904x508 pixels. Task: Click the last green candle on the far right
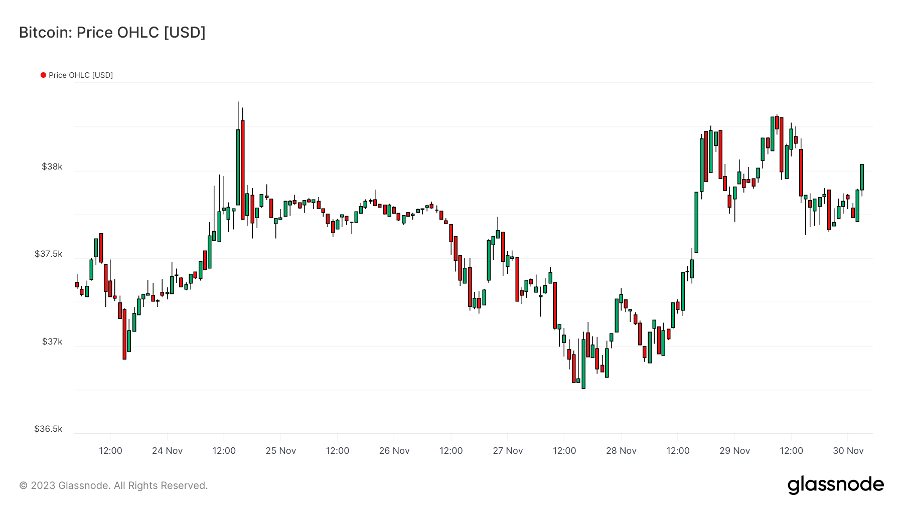862,176
